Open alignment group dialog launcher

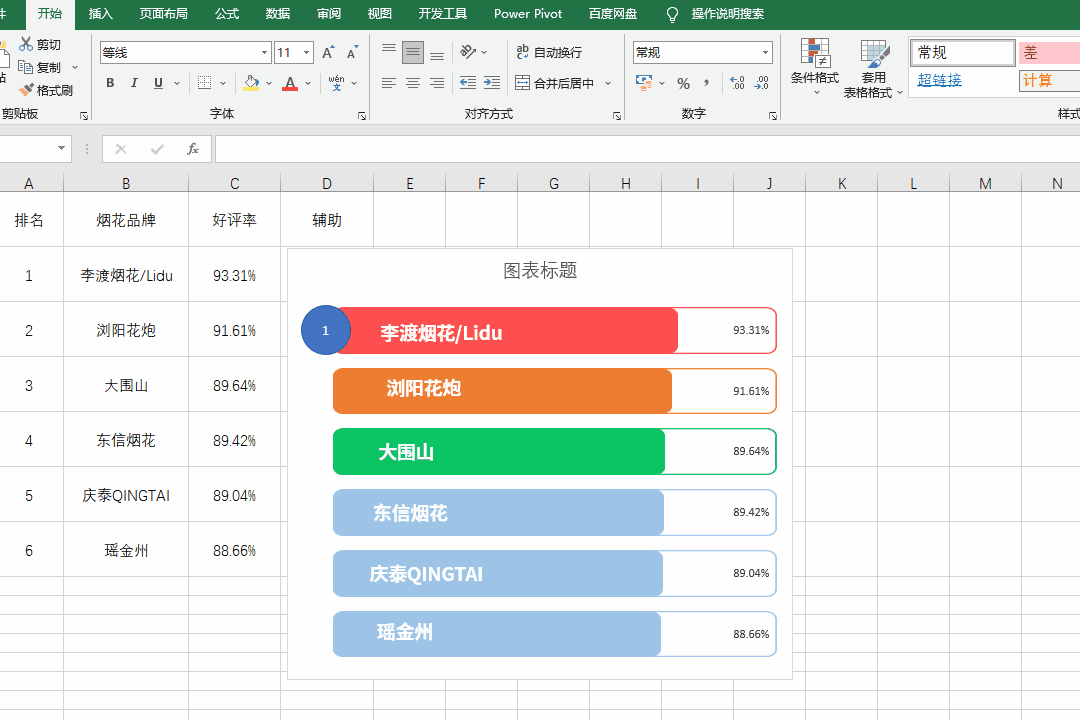tap(617, 116)
